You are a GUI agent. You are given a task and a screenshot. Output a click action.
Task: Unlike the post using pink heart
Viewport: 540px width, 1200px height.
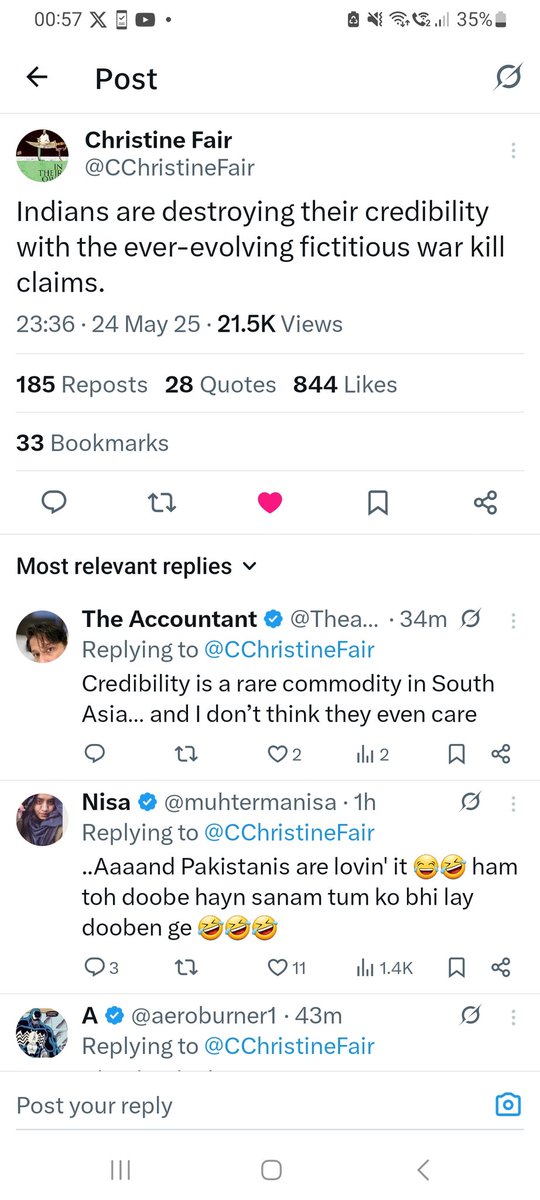click(x=270, y=503)
